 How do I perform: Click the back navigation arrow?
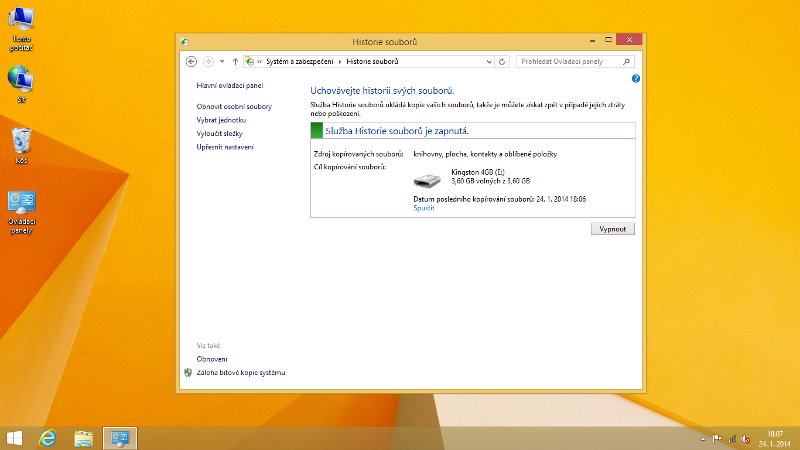(x=191, y=62)
